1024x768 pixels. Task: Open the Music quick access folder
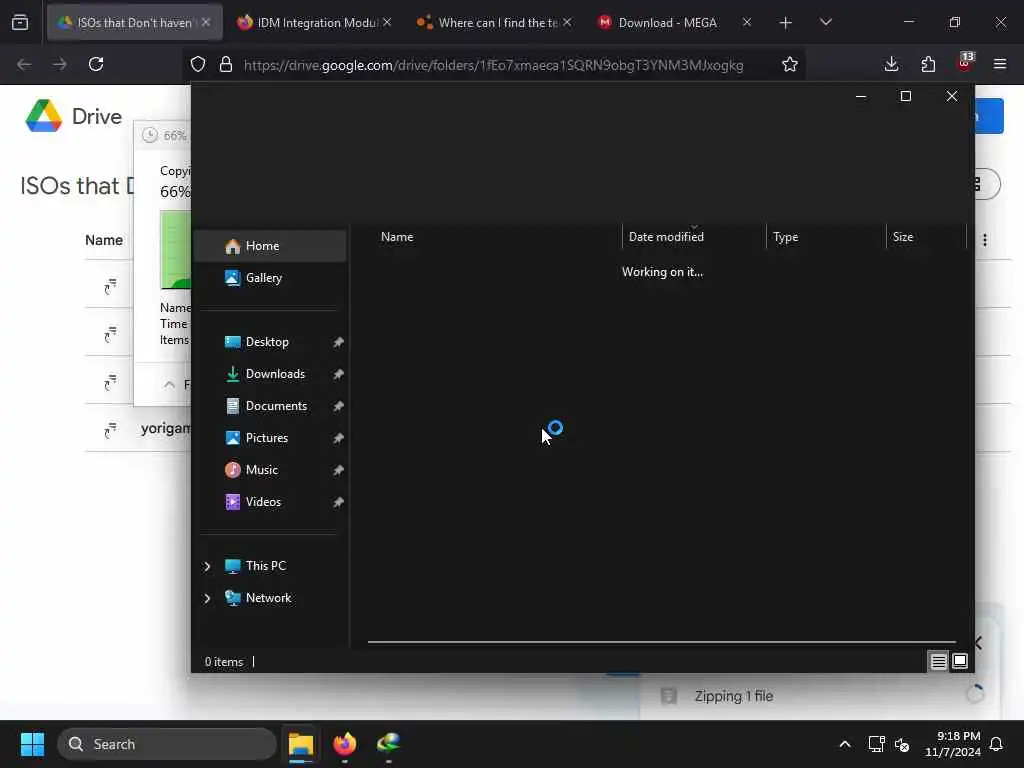click(261, 470)
